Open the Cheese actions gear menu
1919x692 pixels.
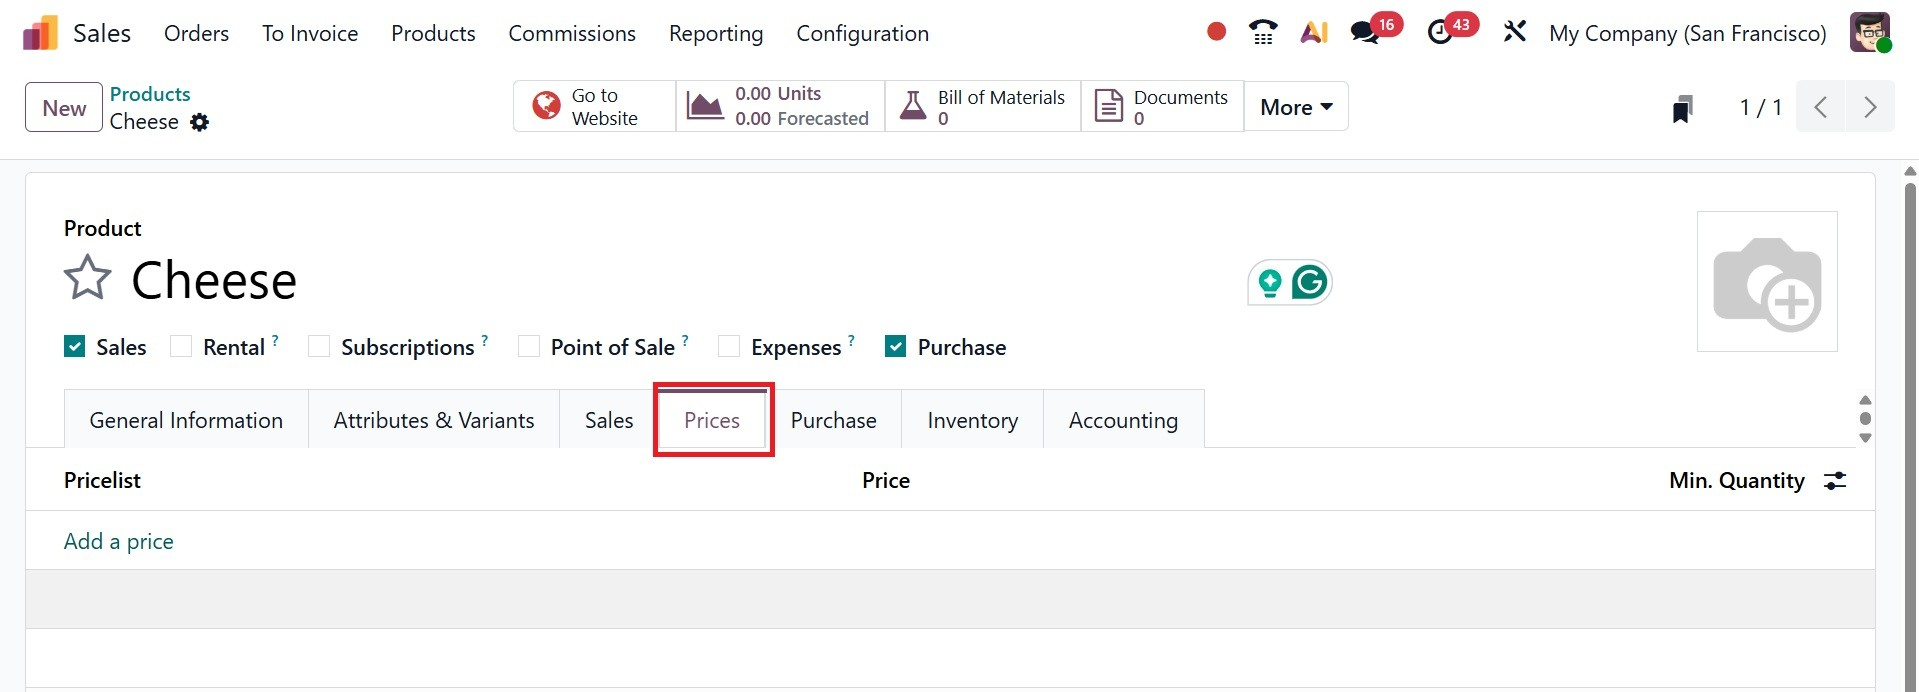200,122
